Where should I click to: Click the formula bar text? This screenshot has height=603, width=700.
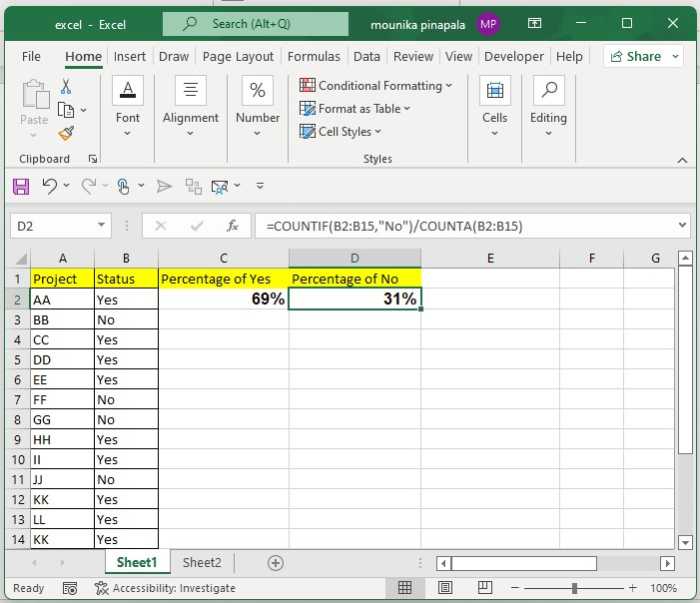click(x=394, y=226)
